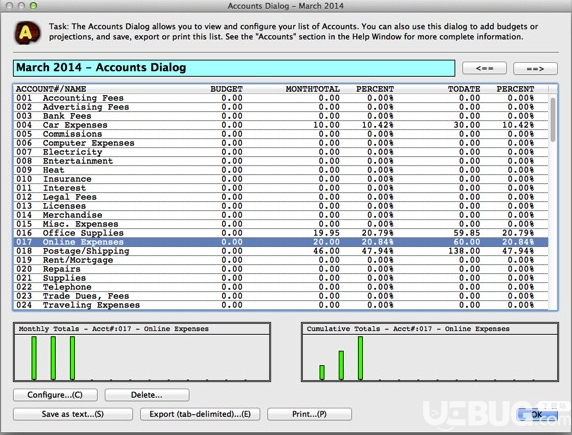Click the accounts list vertical scrollbar thumb
Viewport: 572px width, 435px height.
click(553, 120)
